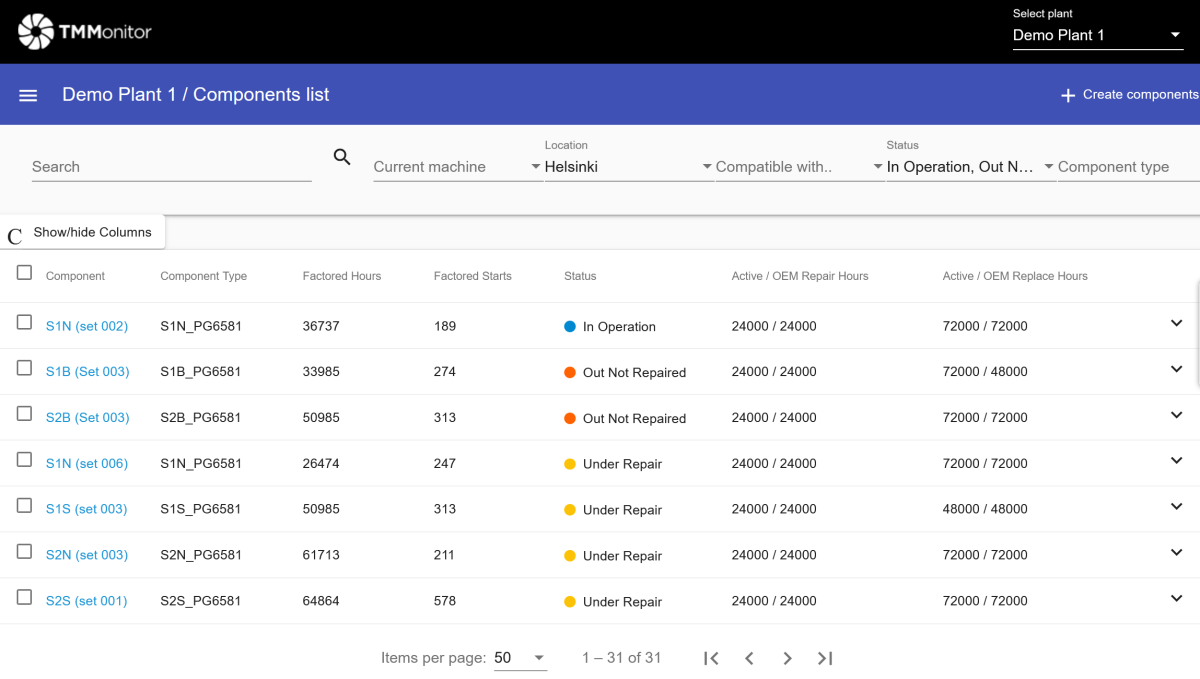Go to the next page
The width and height of the screenshot is (1200, 679).
point(787,658)
